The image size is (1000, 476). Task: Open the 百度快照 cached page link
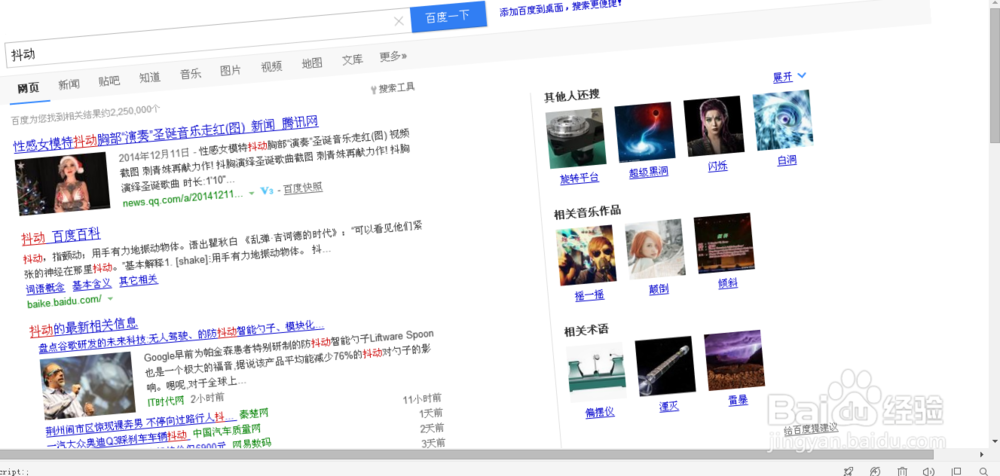tap(303, 188)
